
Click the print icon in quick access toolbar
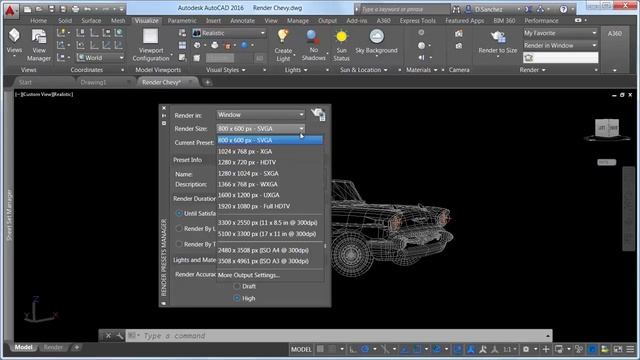click(75, 9)
